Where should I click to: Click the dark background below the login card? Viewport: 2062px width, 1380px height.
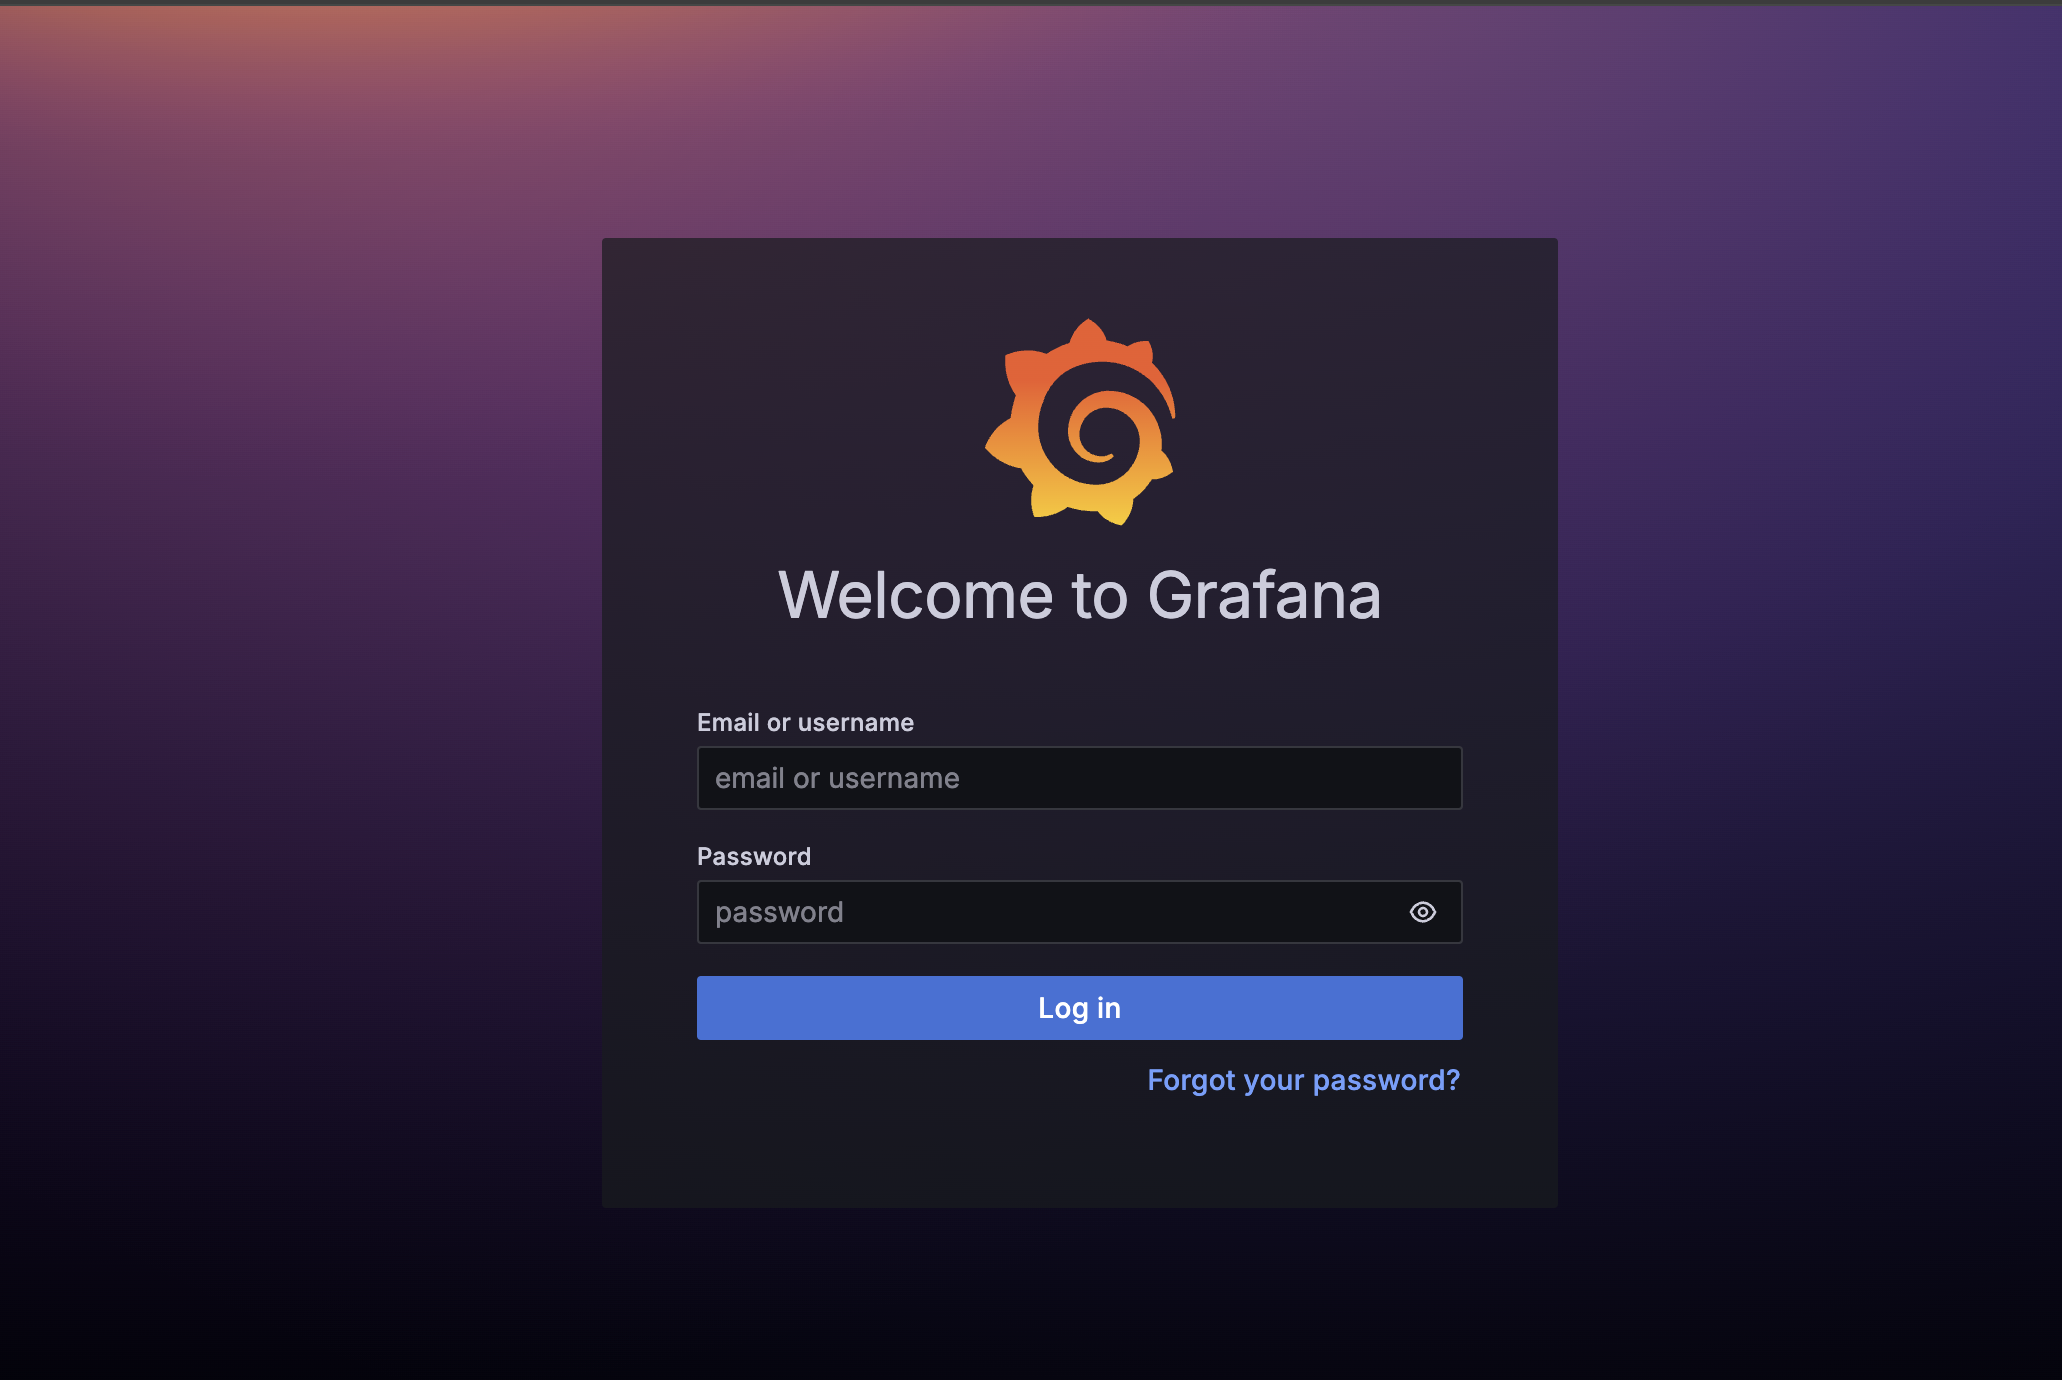tap(1079, 1295)
